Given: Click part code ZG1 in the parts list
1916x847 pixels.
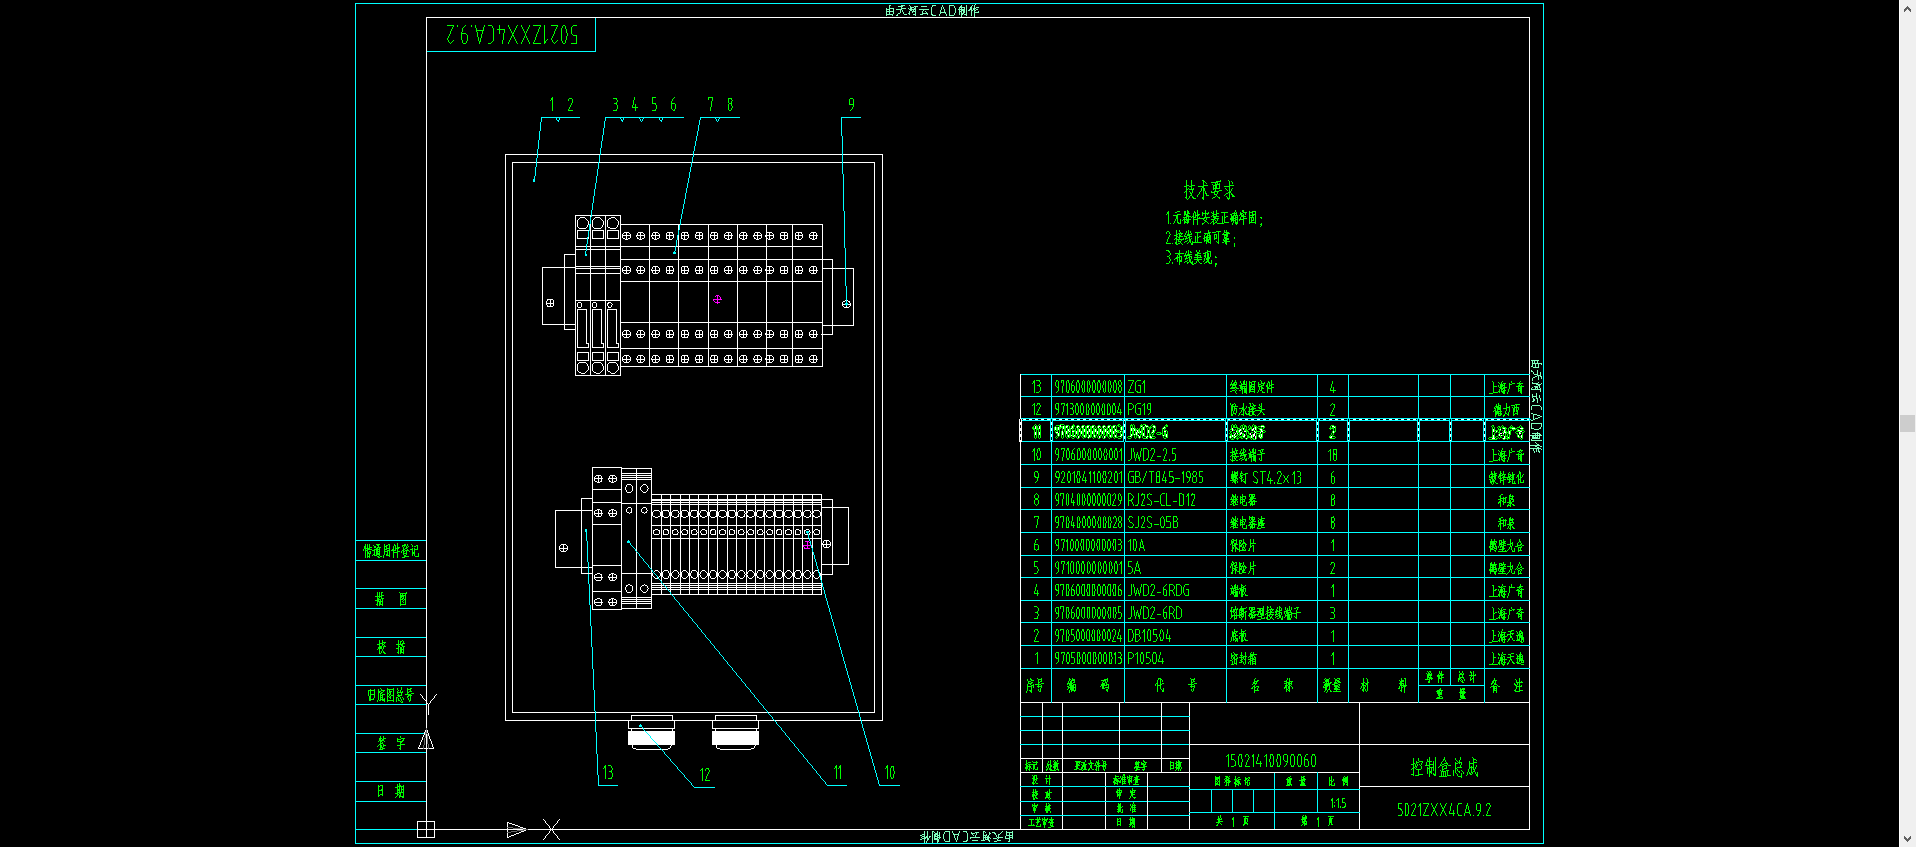Looking at the screenshot, I should 1137,387.
